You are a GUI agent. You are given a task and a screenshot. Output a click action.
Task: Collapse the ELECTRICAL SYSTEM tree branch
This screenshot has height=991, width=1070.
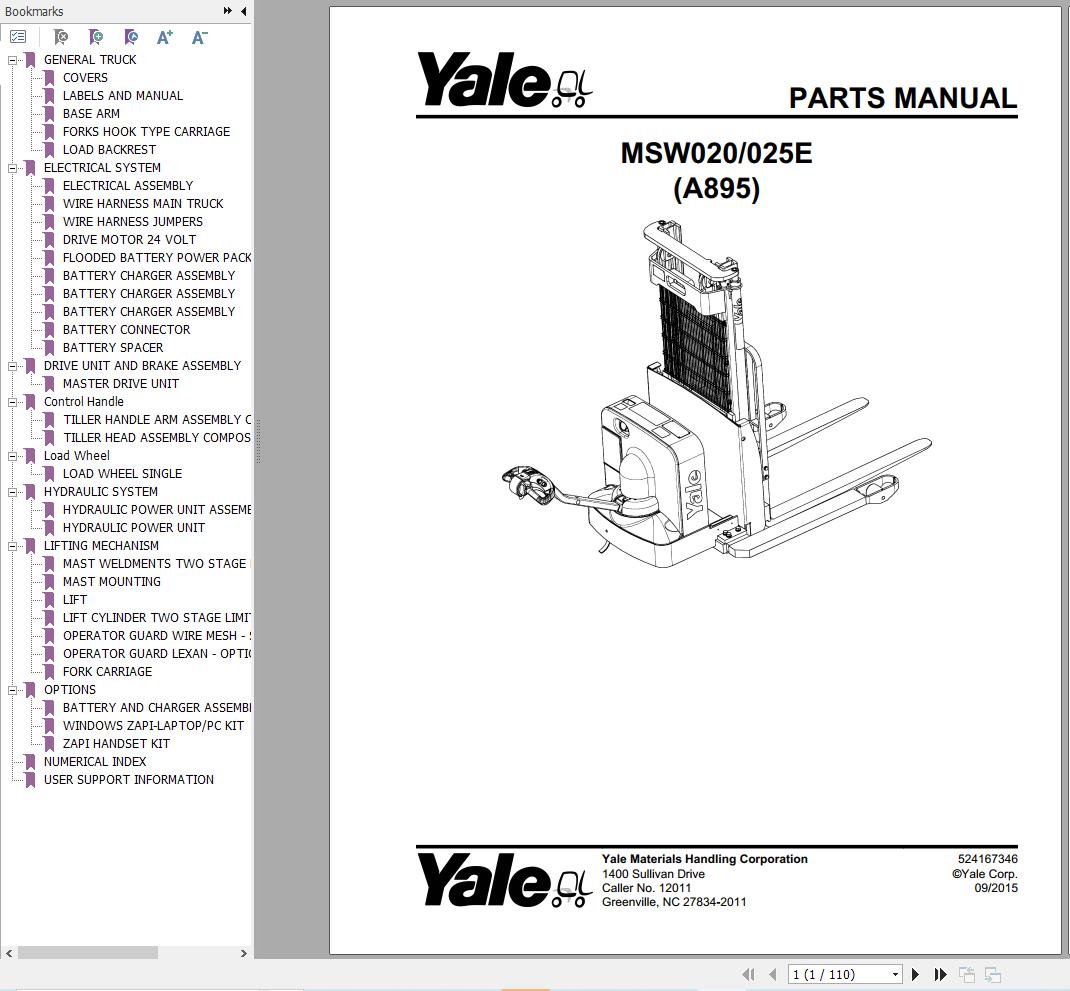point(12,168)
